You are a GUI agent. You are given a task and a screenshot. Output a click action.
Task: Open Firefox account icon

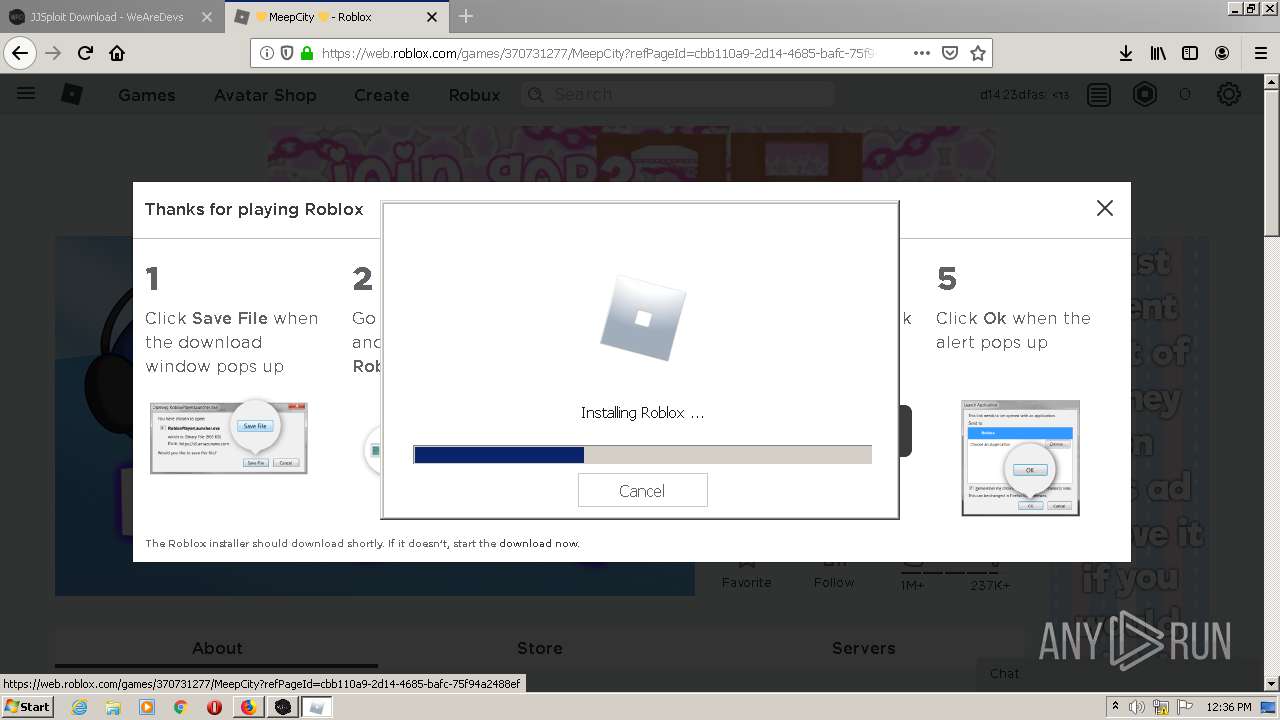point(1222,53)
